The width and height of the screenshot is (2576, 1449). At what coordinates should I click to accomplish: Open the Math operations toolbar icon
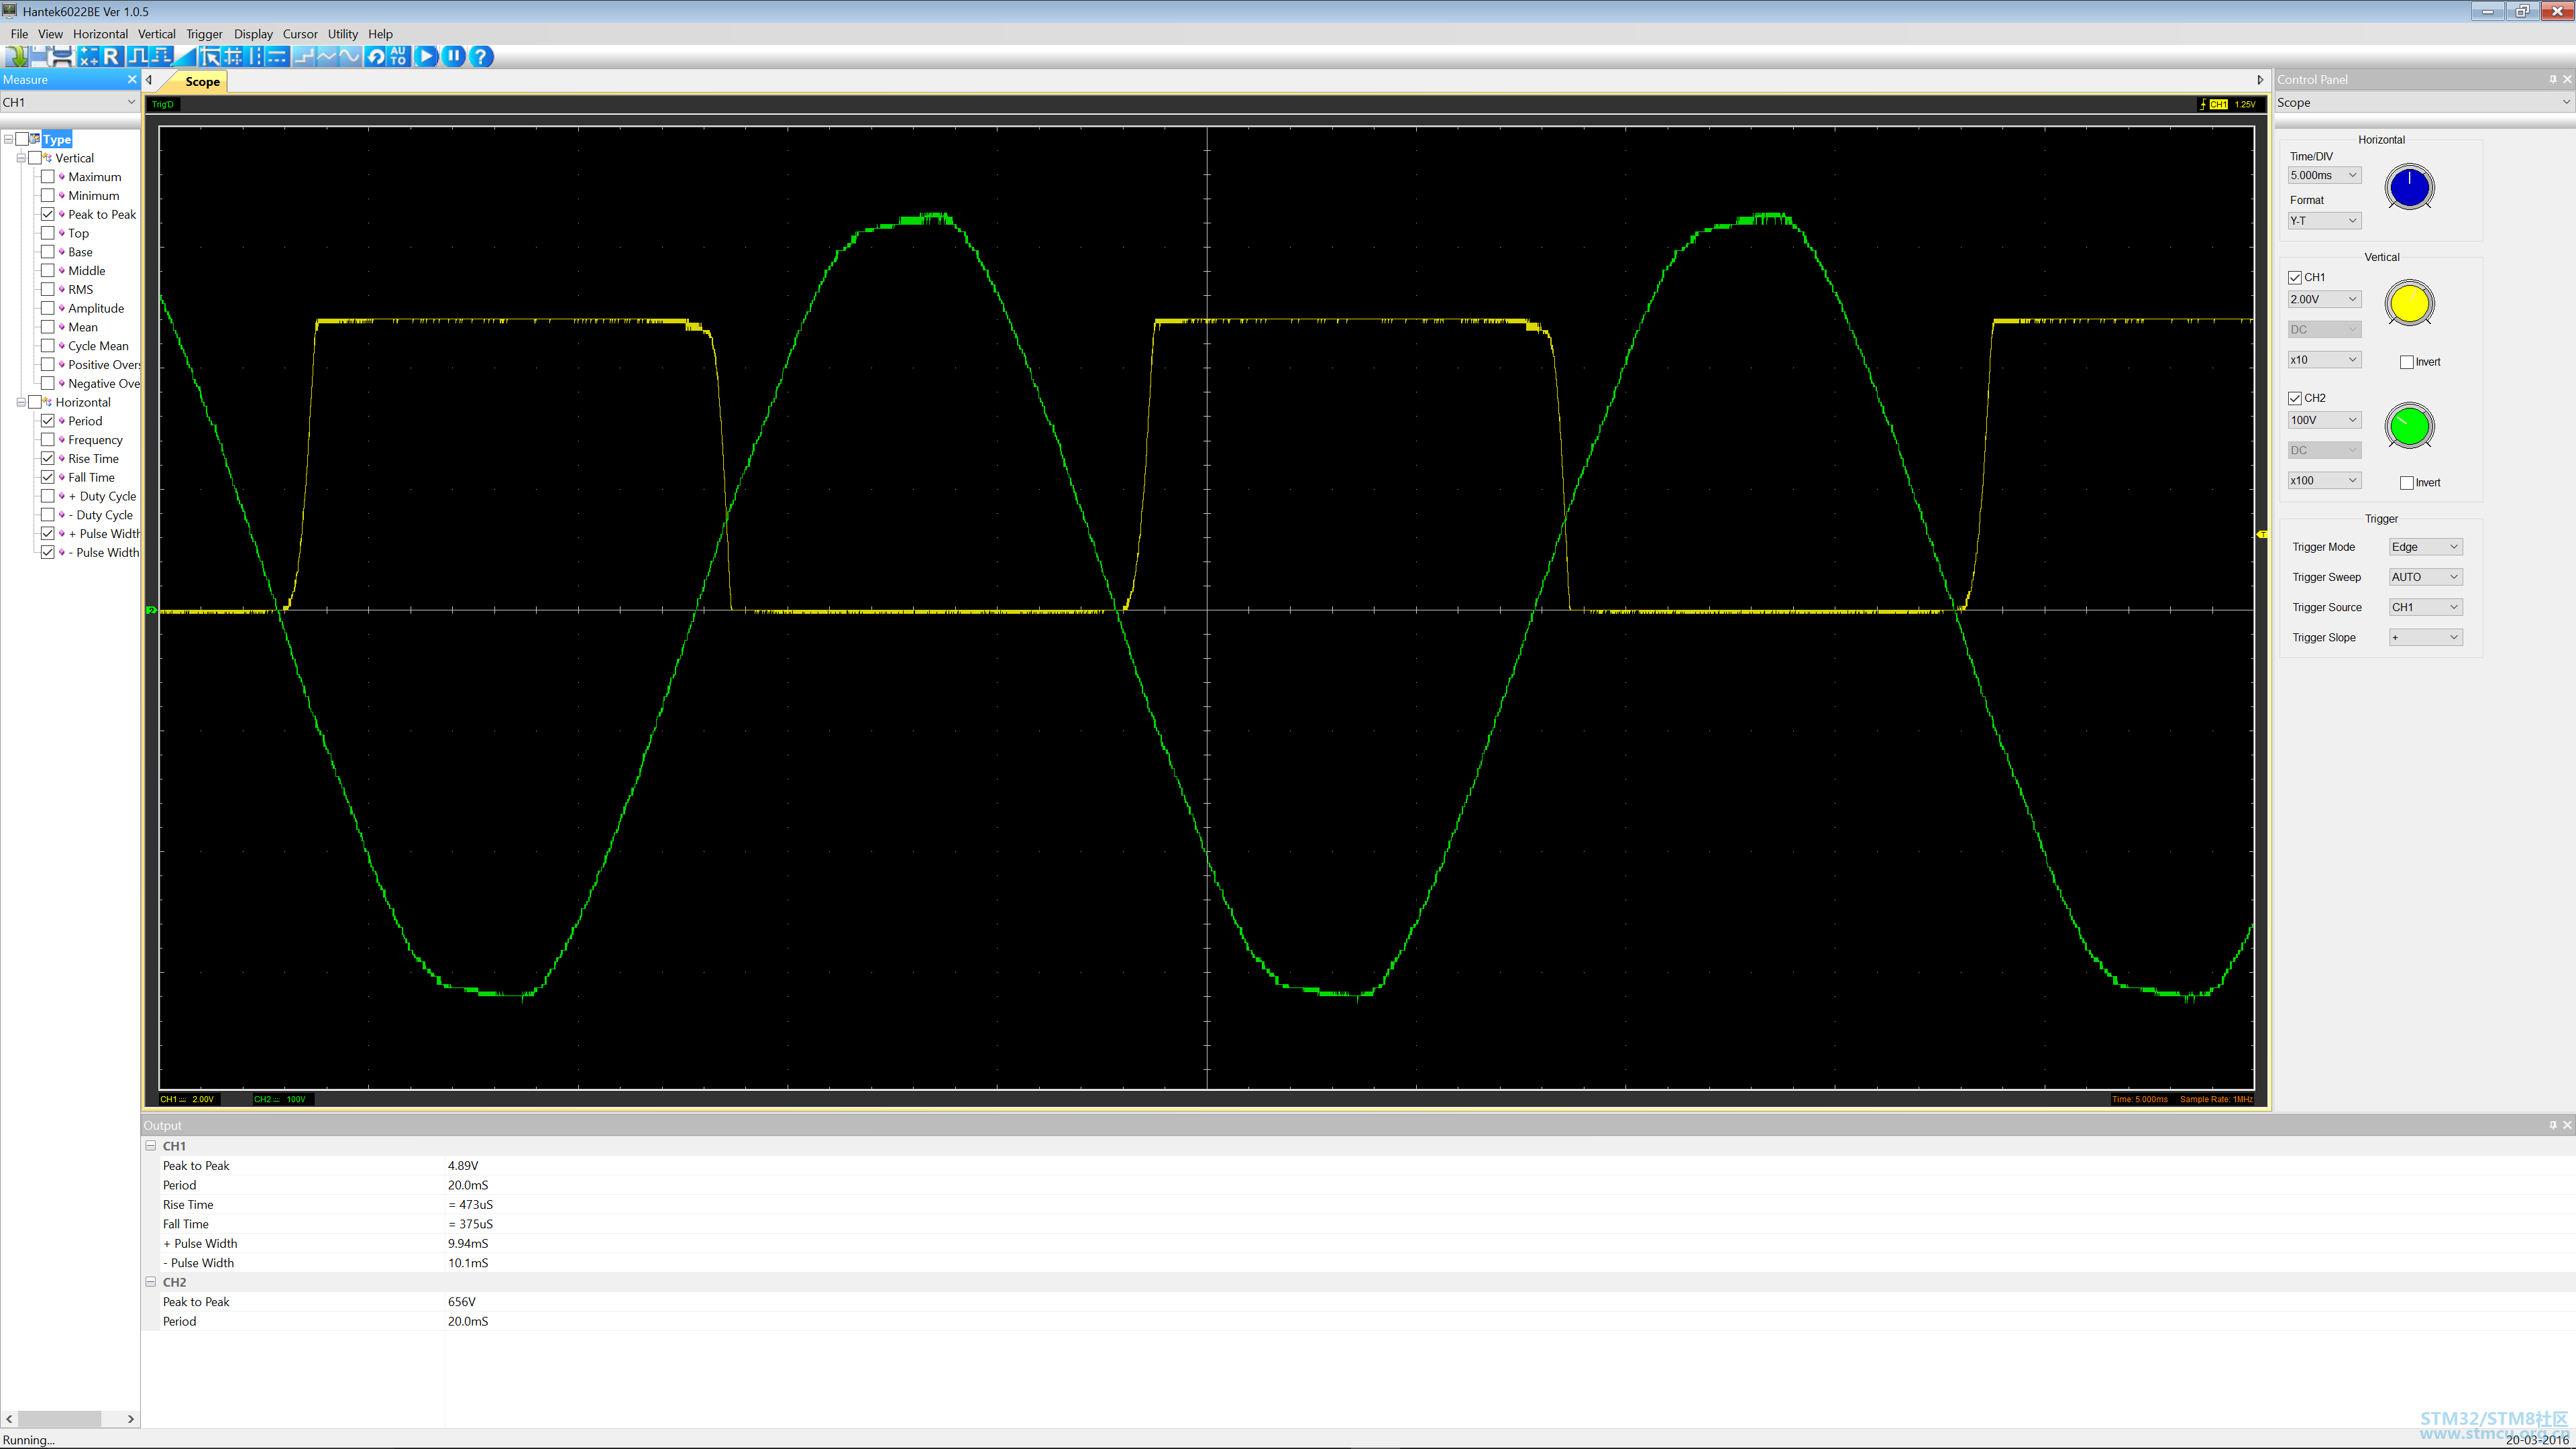(x=88, y=56)
